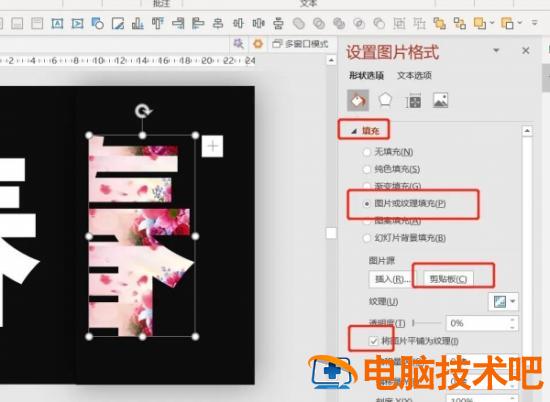
Task: Open Fill & Line paint bucket tab
Action: tap(358, 101)
